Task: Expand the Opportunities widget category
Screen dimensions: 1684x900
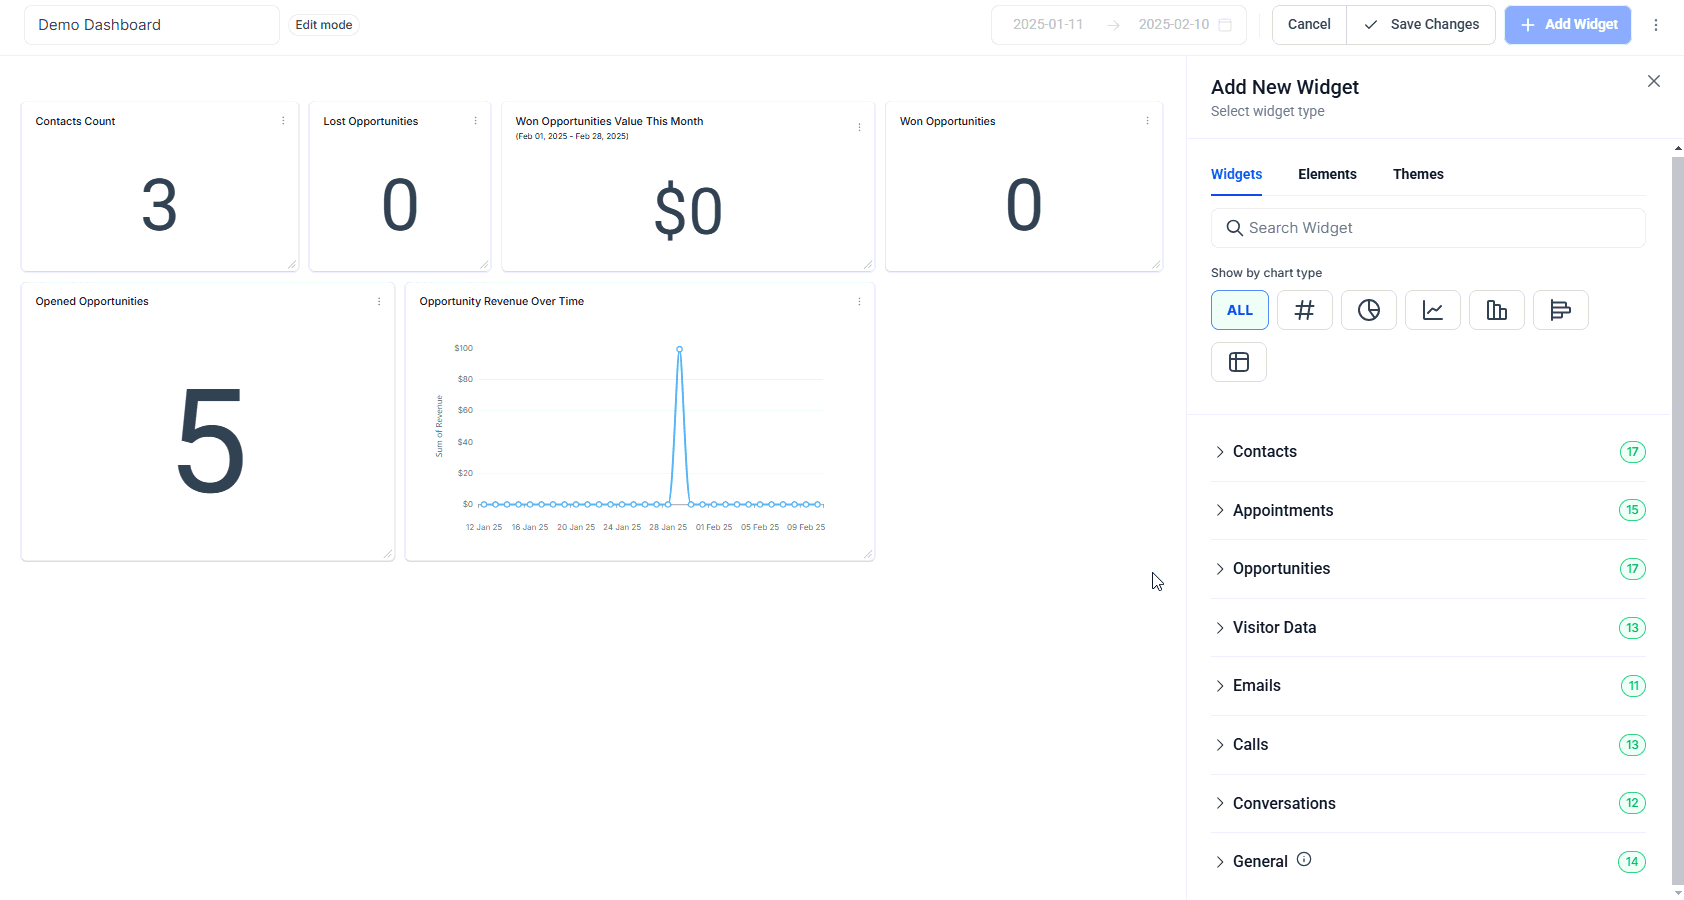Action: coord(1281,569)
